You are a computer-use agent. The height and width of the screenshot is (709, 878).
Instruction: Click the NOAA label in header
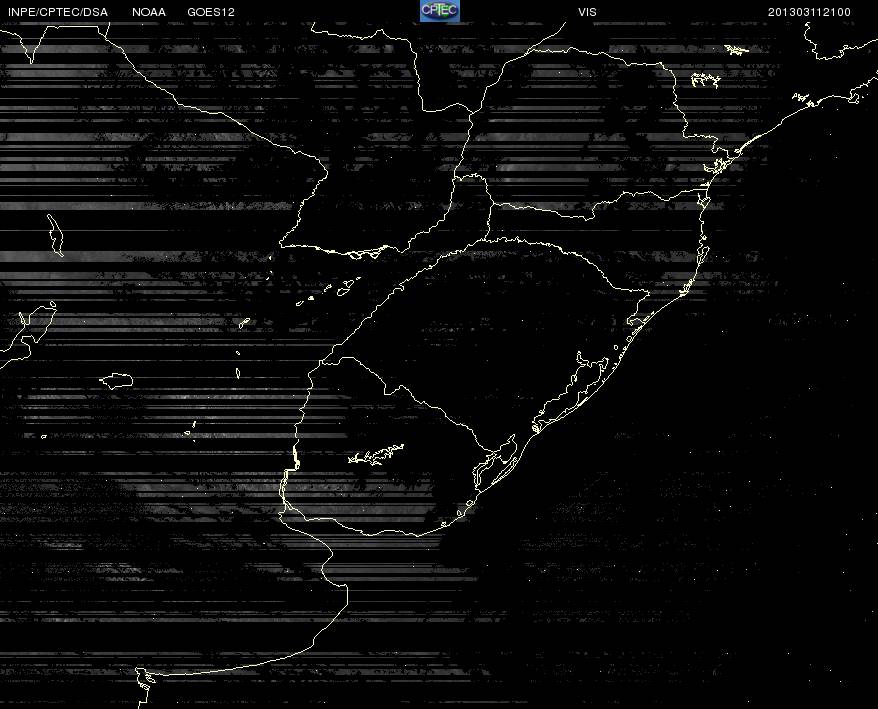pyautogui.click(x=149, y=12)
